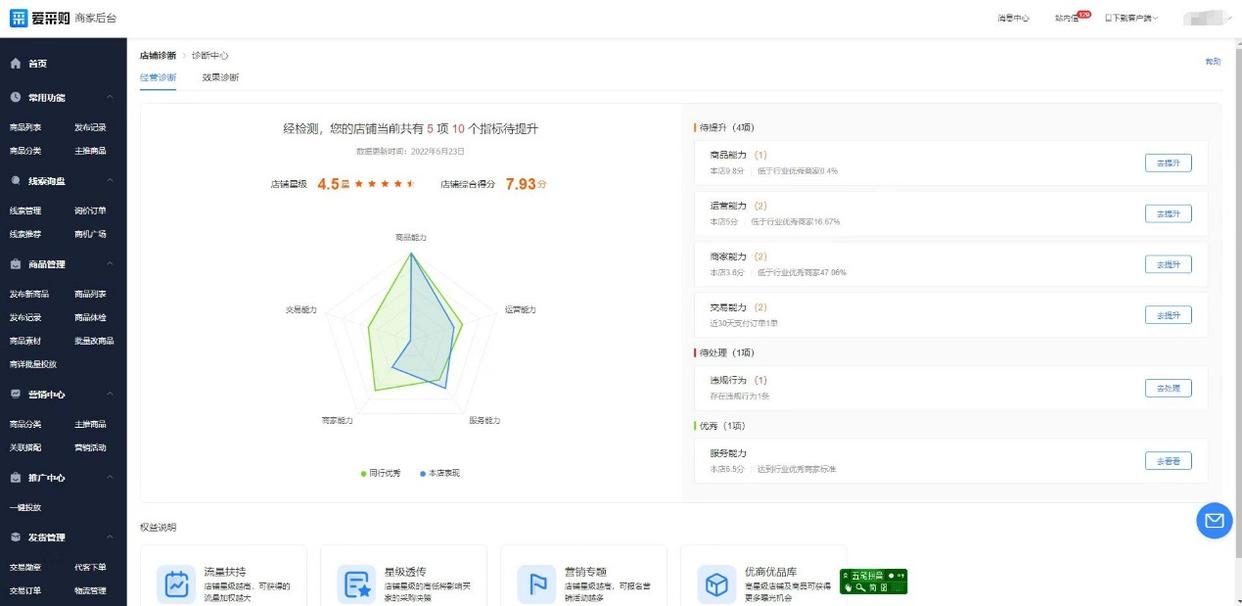
Task: Open the blue mail floating button
Action: pos(1214,520)
